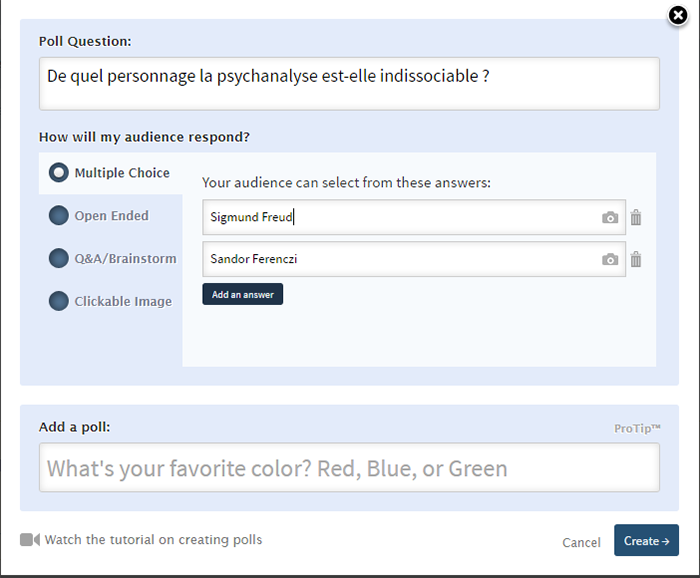Screen dimensions: 700x578
Task: Select the Clickable Image radio button
Action: point(58,301)
